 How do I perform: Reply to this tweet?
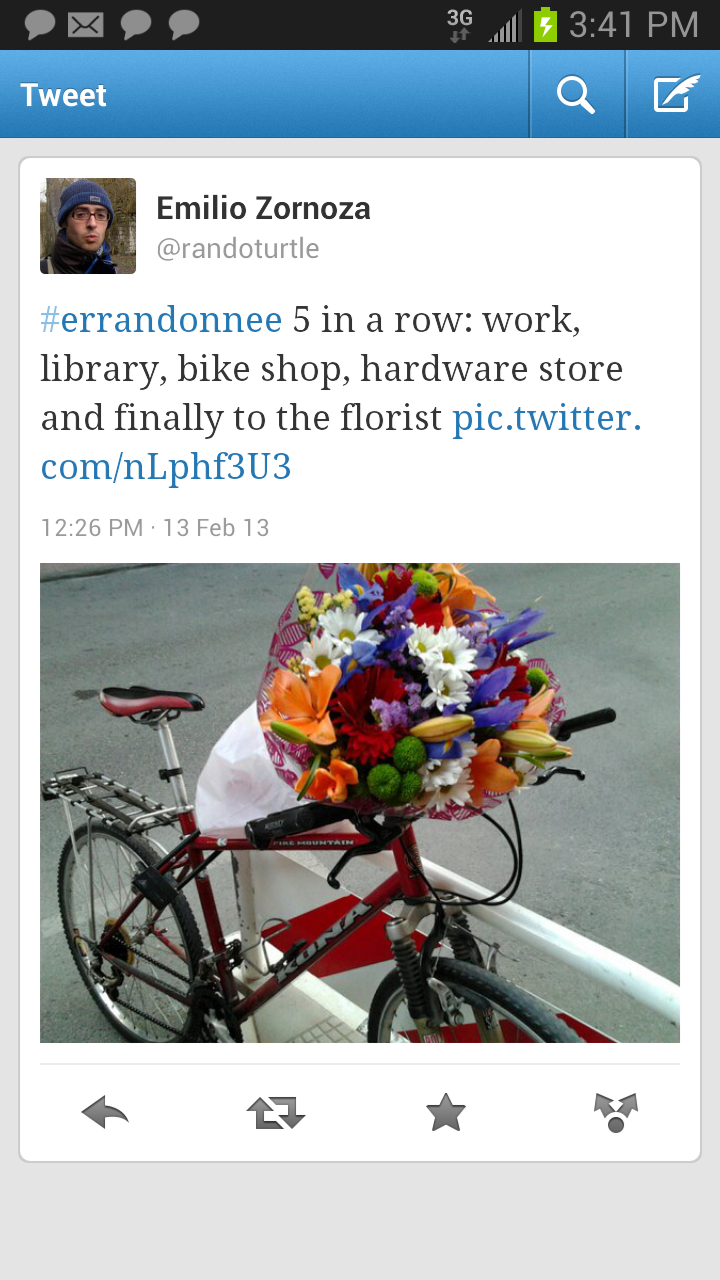(105, 1112)
